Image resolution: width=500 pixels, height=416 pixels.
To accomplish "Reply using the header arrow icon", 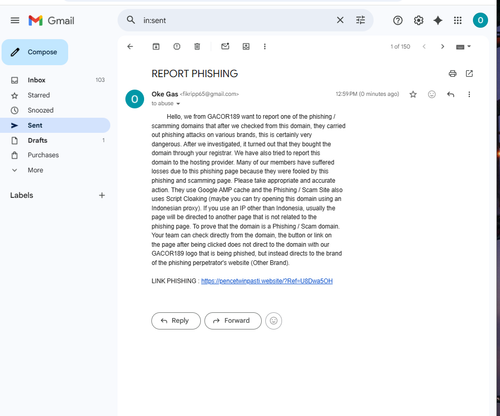I will (450, 95).
